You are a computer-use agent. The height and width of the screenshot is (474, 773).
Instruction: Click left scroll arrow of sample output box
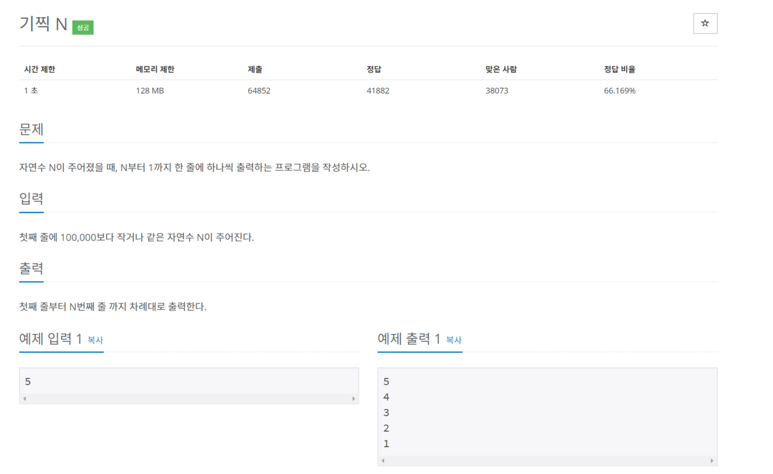click(383, 461)
